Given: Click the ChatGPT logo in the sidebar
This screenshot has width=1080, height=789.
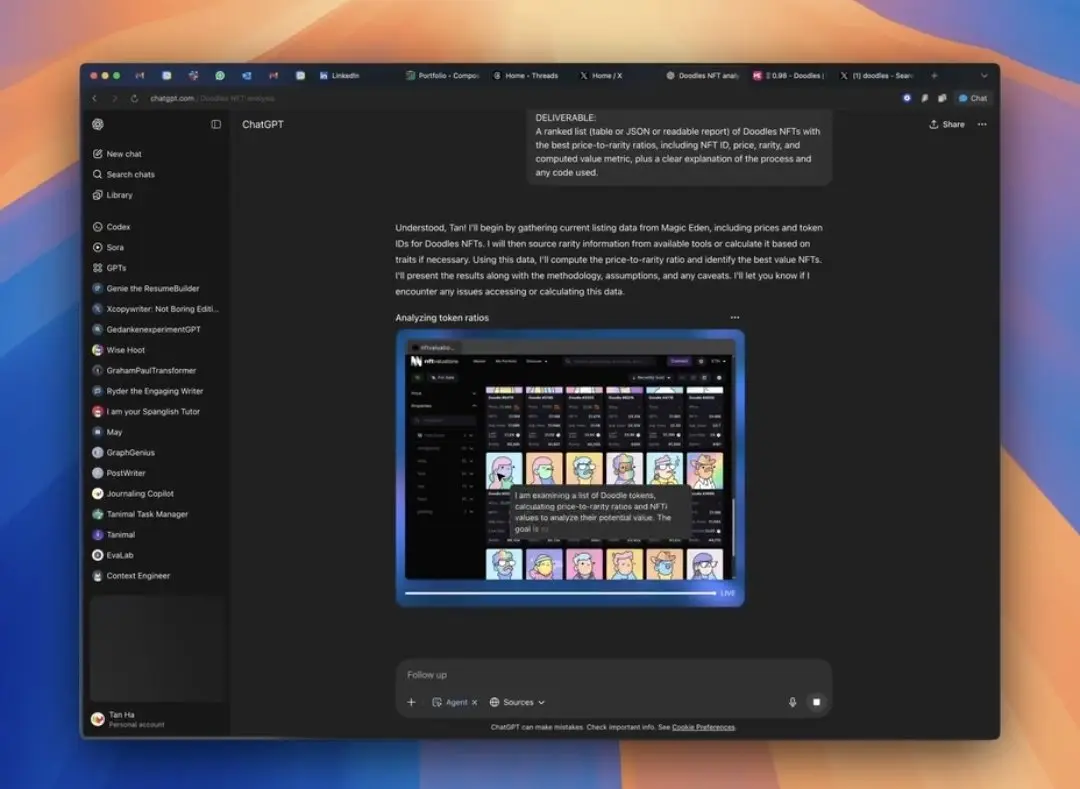Looking at the screenshot, I should pos(98,124).
